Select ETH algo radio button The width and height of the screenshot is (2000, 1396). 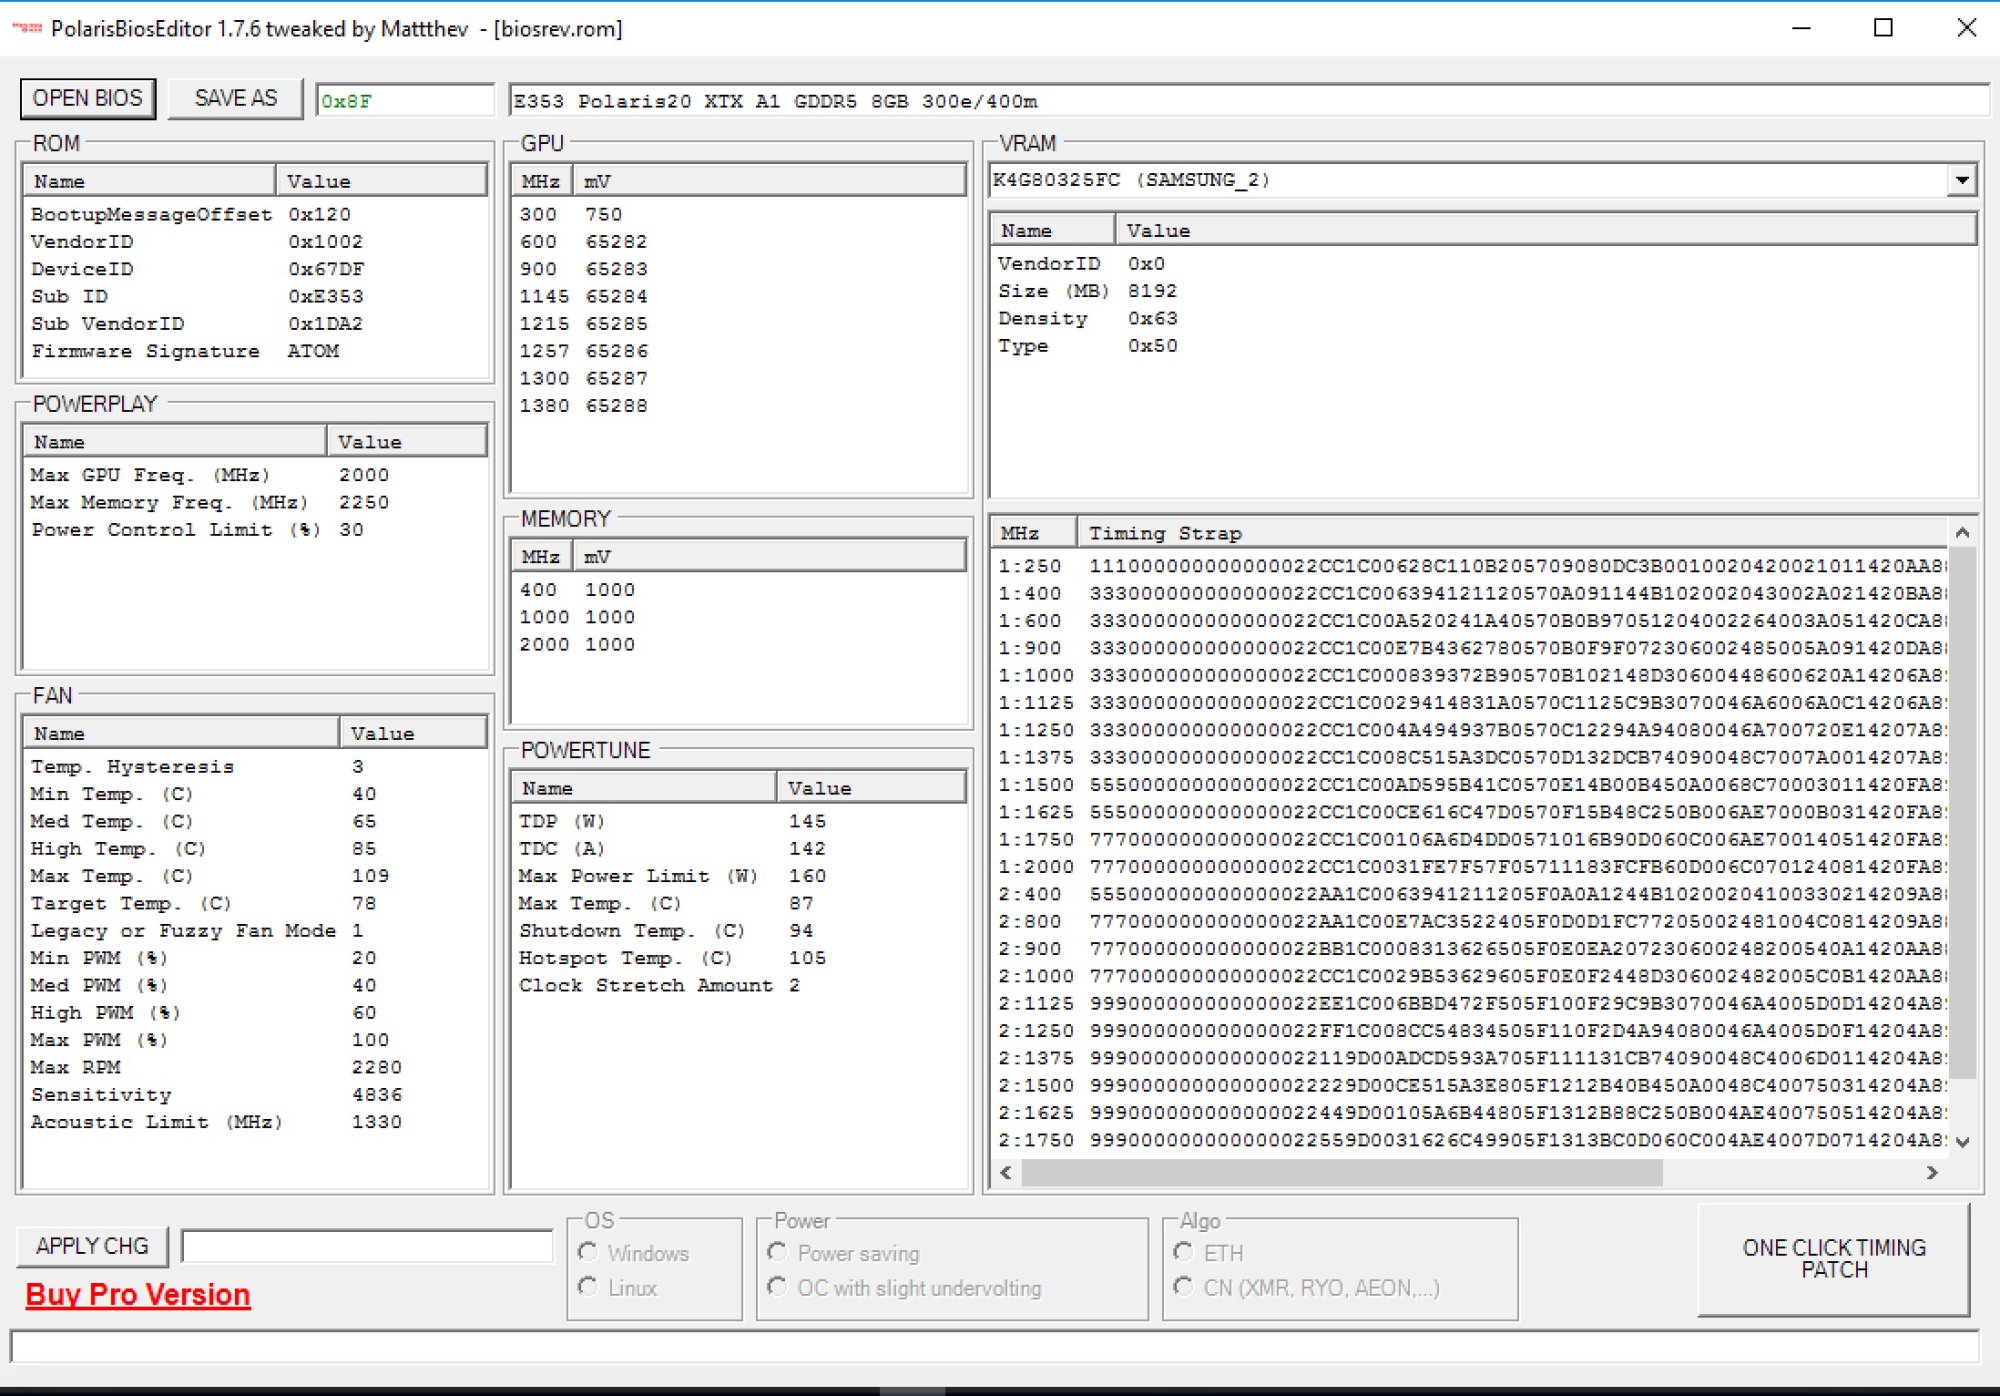1184,1252
